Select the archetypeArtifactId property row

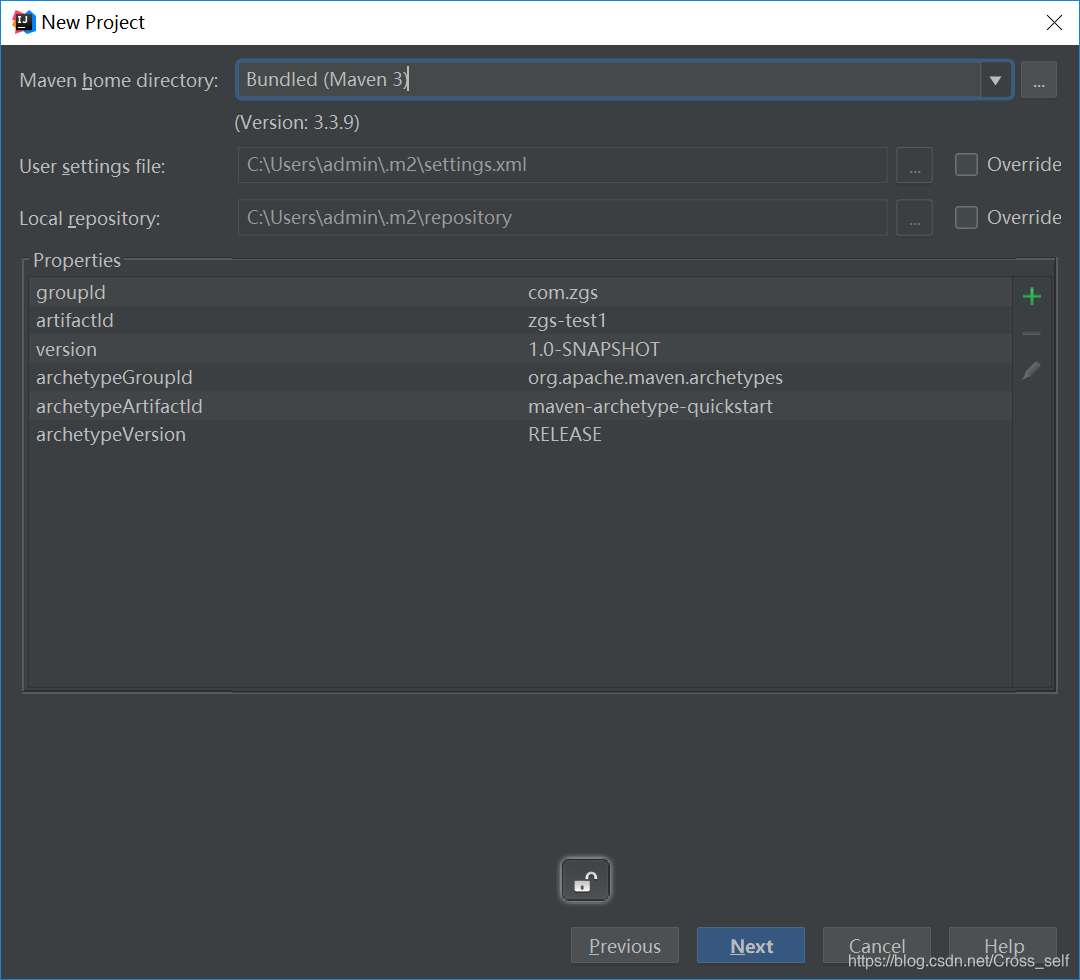(x=520, y=406)
